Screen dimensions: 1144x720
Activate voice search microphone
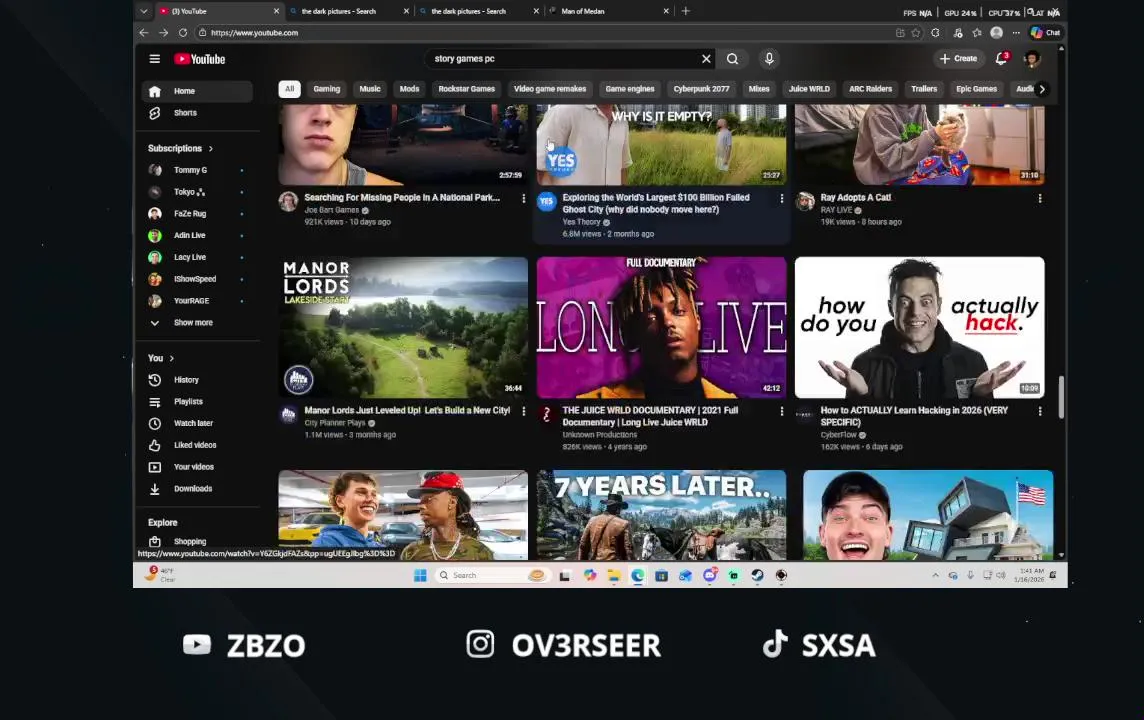769,59
